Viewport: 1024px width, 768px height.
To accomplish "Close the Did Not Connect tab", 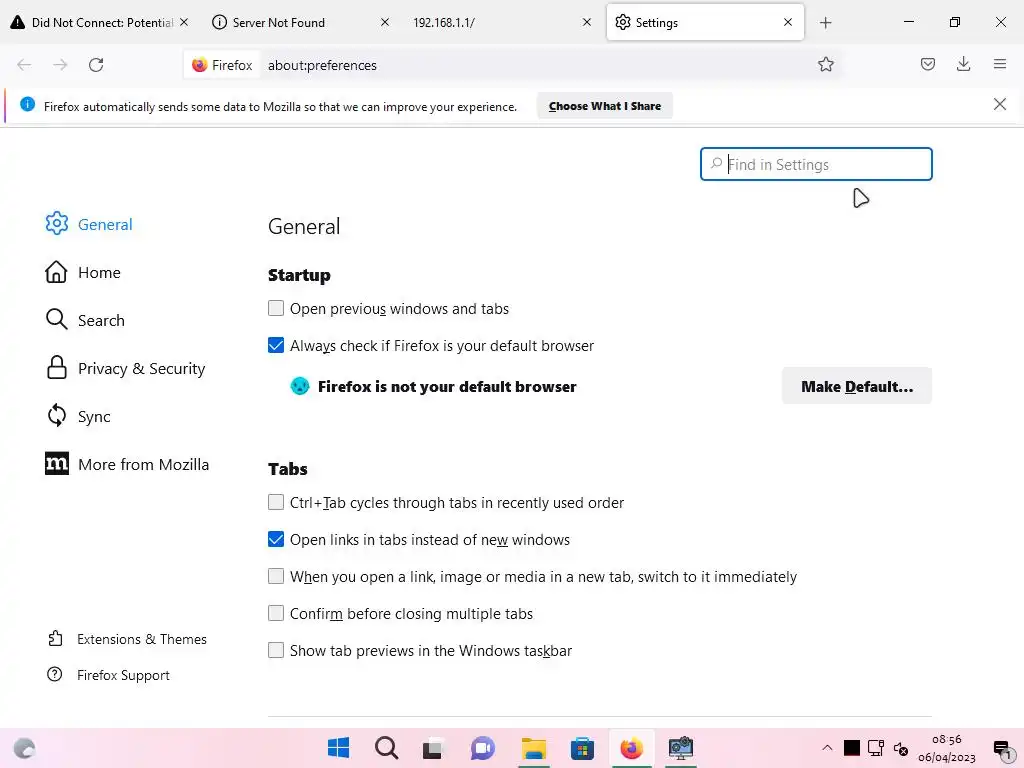I will click(184, 22).
